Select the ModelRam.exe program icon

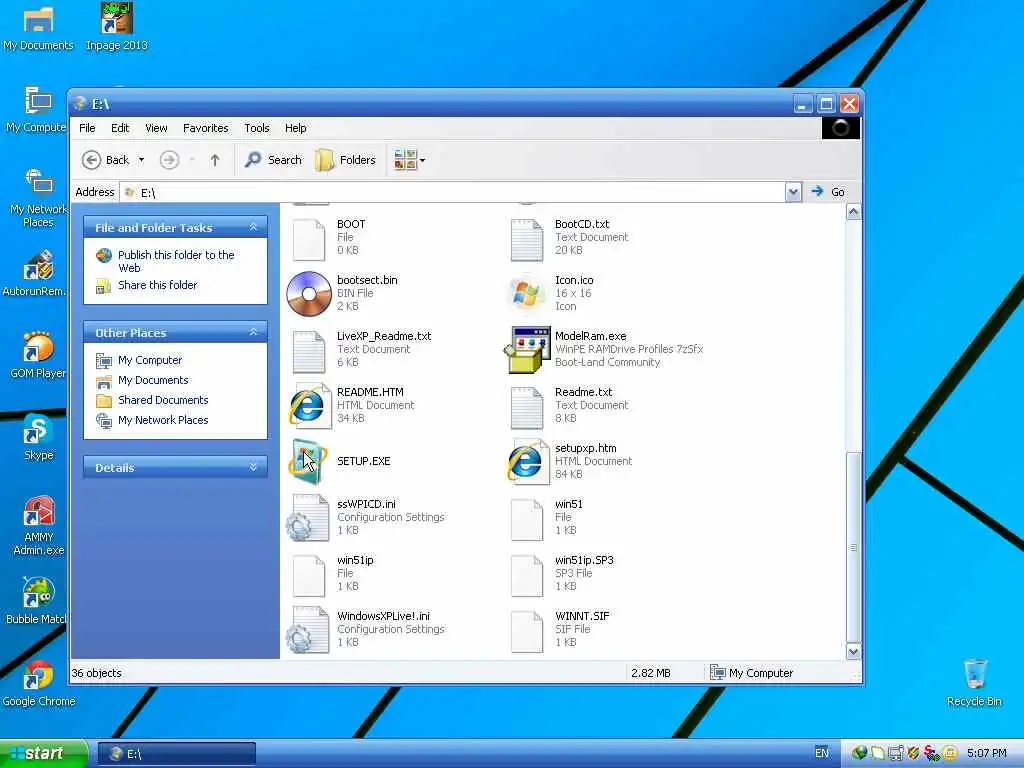pyautogui.click(x=526, y=350)
